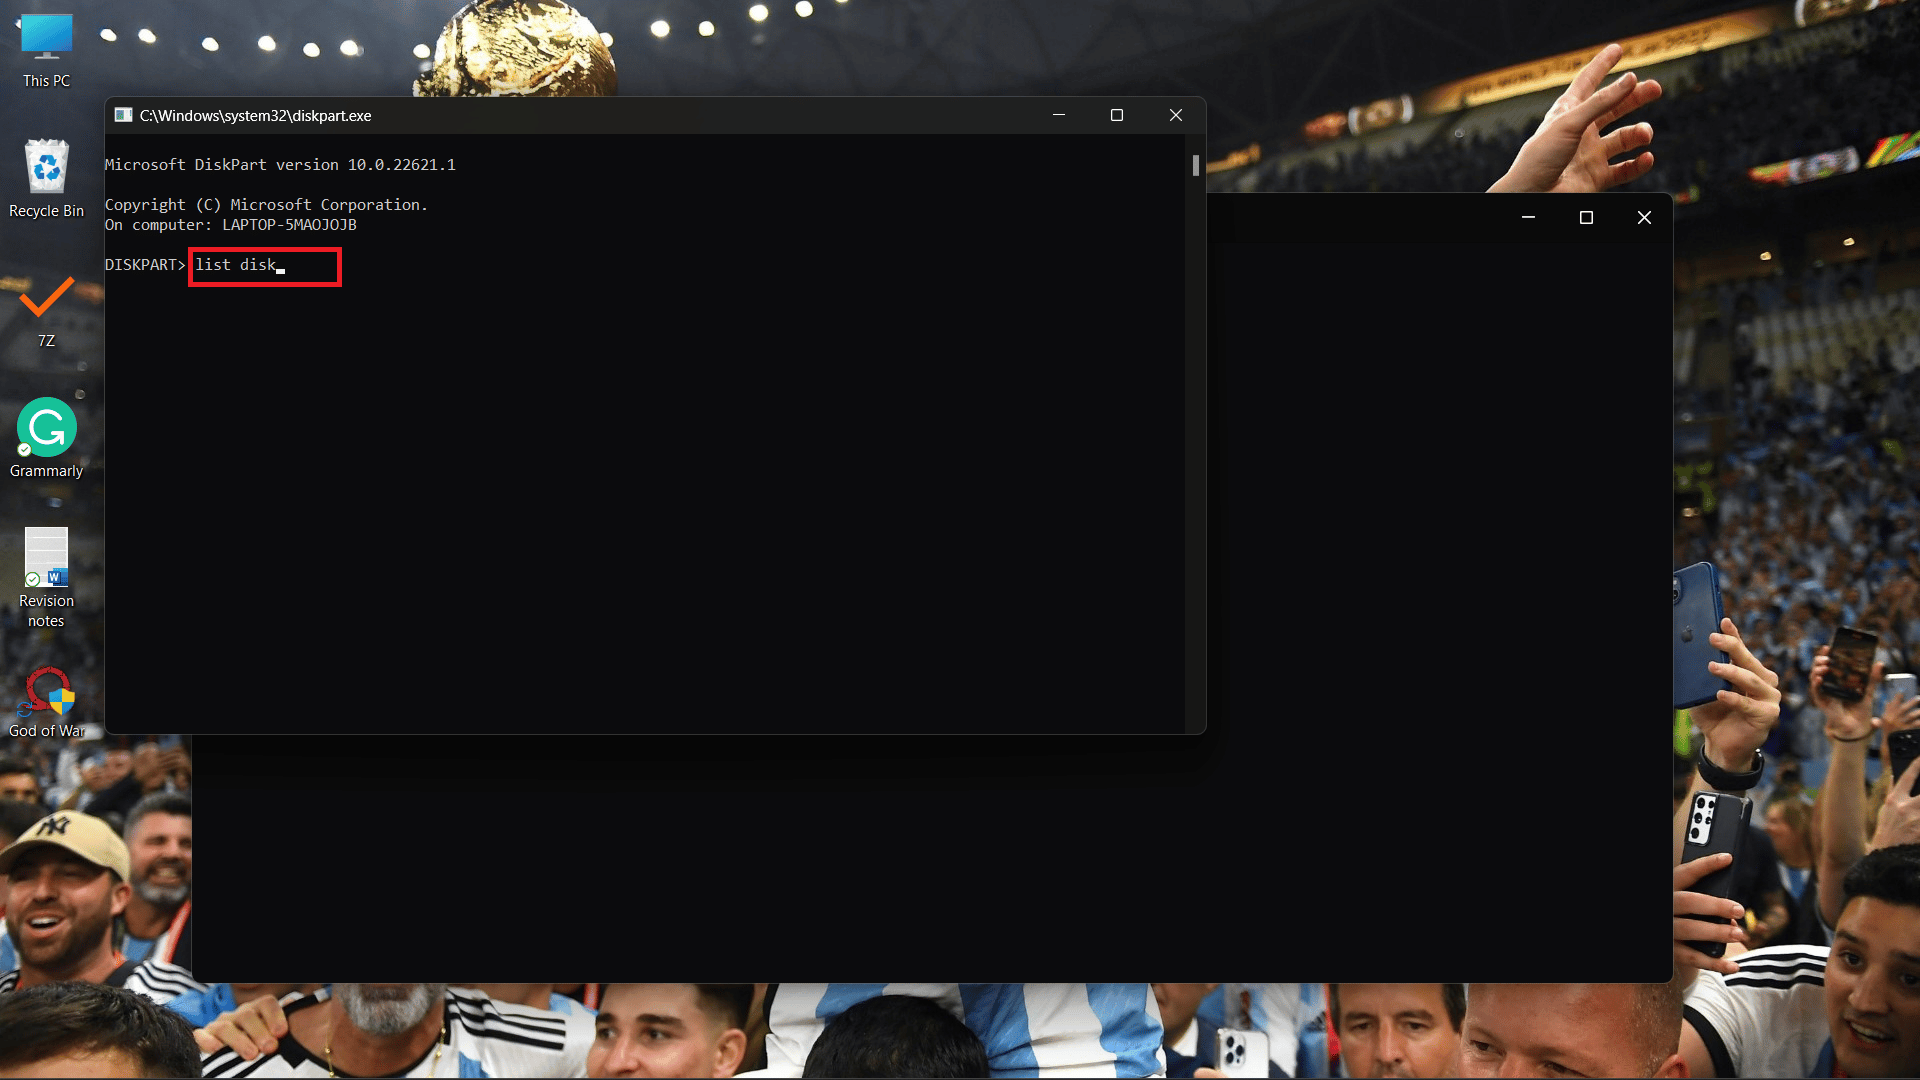Click the minimize button on the second window
The height and width of the screenshot is (1080, 1920).
coord(1528,218)
